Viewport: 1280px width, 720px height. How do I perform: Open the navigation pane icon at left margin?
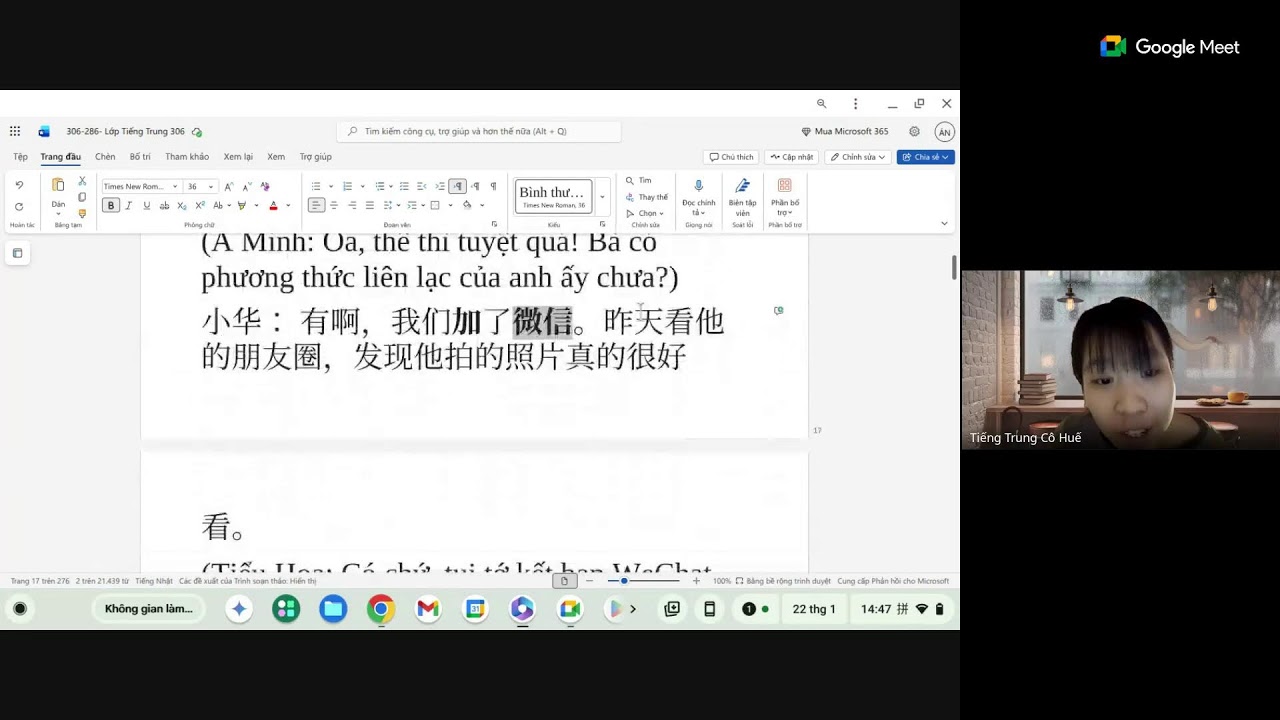pos(17,254)
